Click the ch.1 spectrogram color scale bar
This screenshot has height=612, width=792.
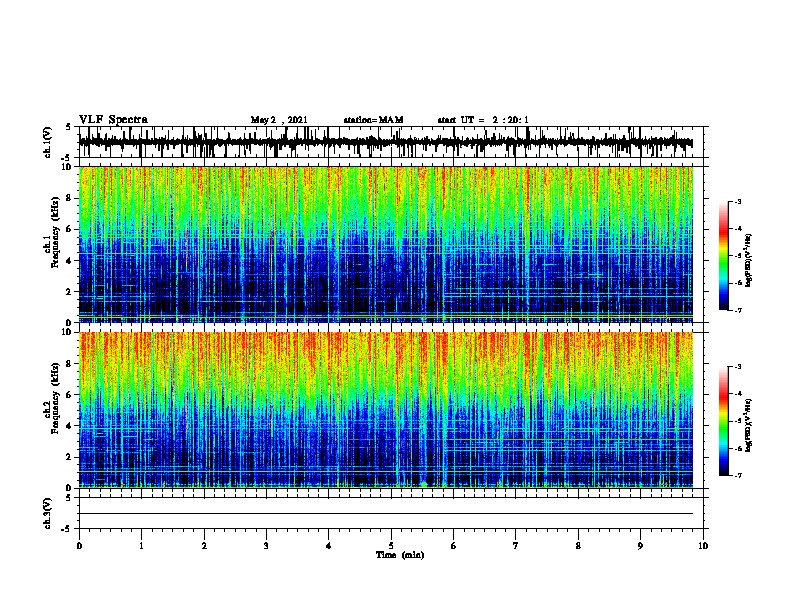tap(724, 256)
